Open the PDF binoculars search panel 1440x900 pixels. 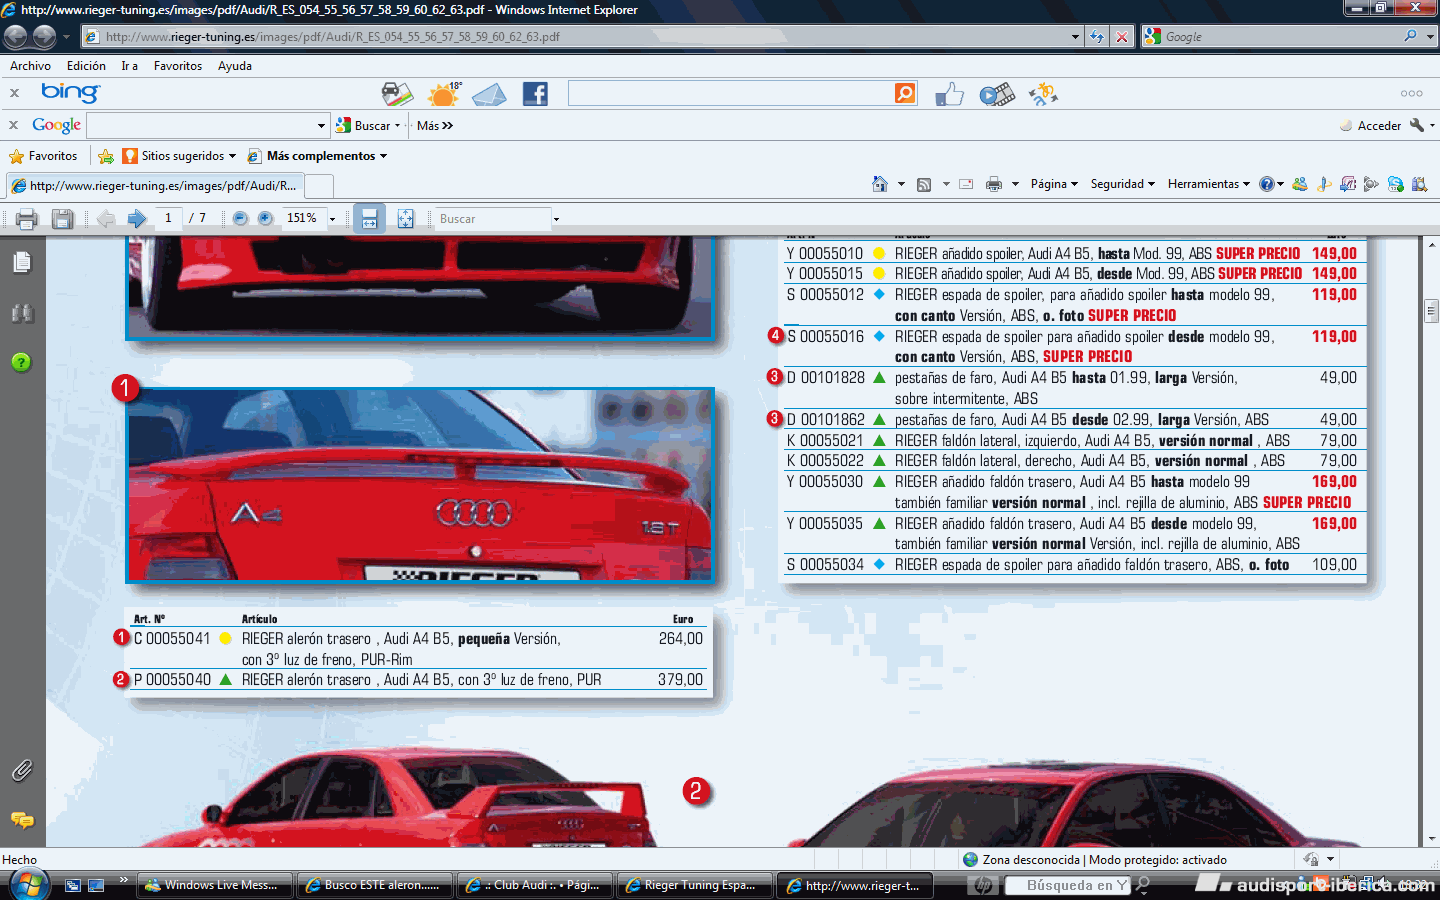(22, 313)
